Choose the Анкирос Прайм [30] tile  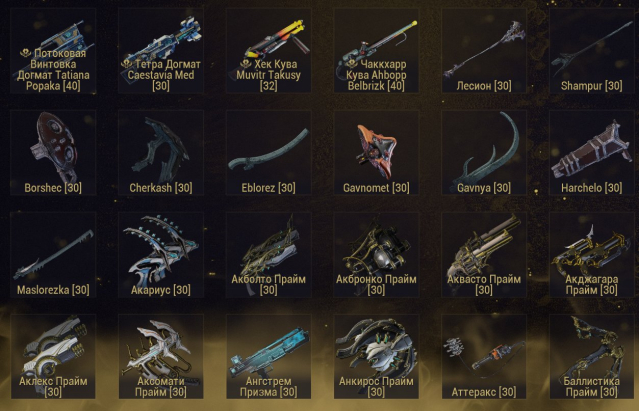376,356
